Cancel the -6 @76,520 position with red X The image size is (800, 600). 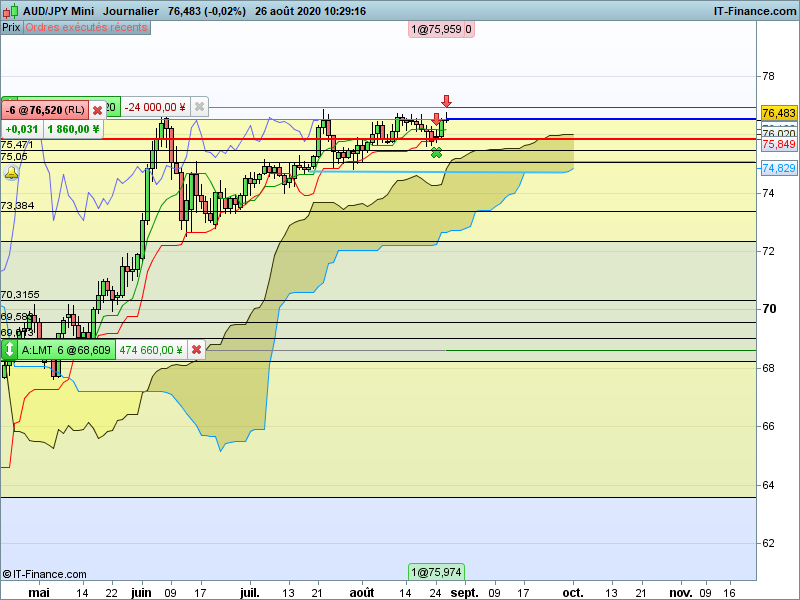click(97, 110)
